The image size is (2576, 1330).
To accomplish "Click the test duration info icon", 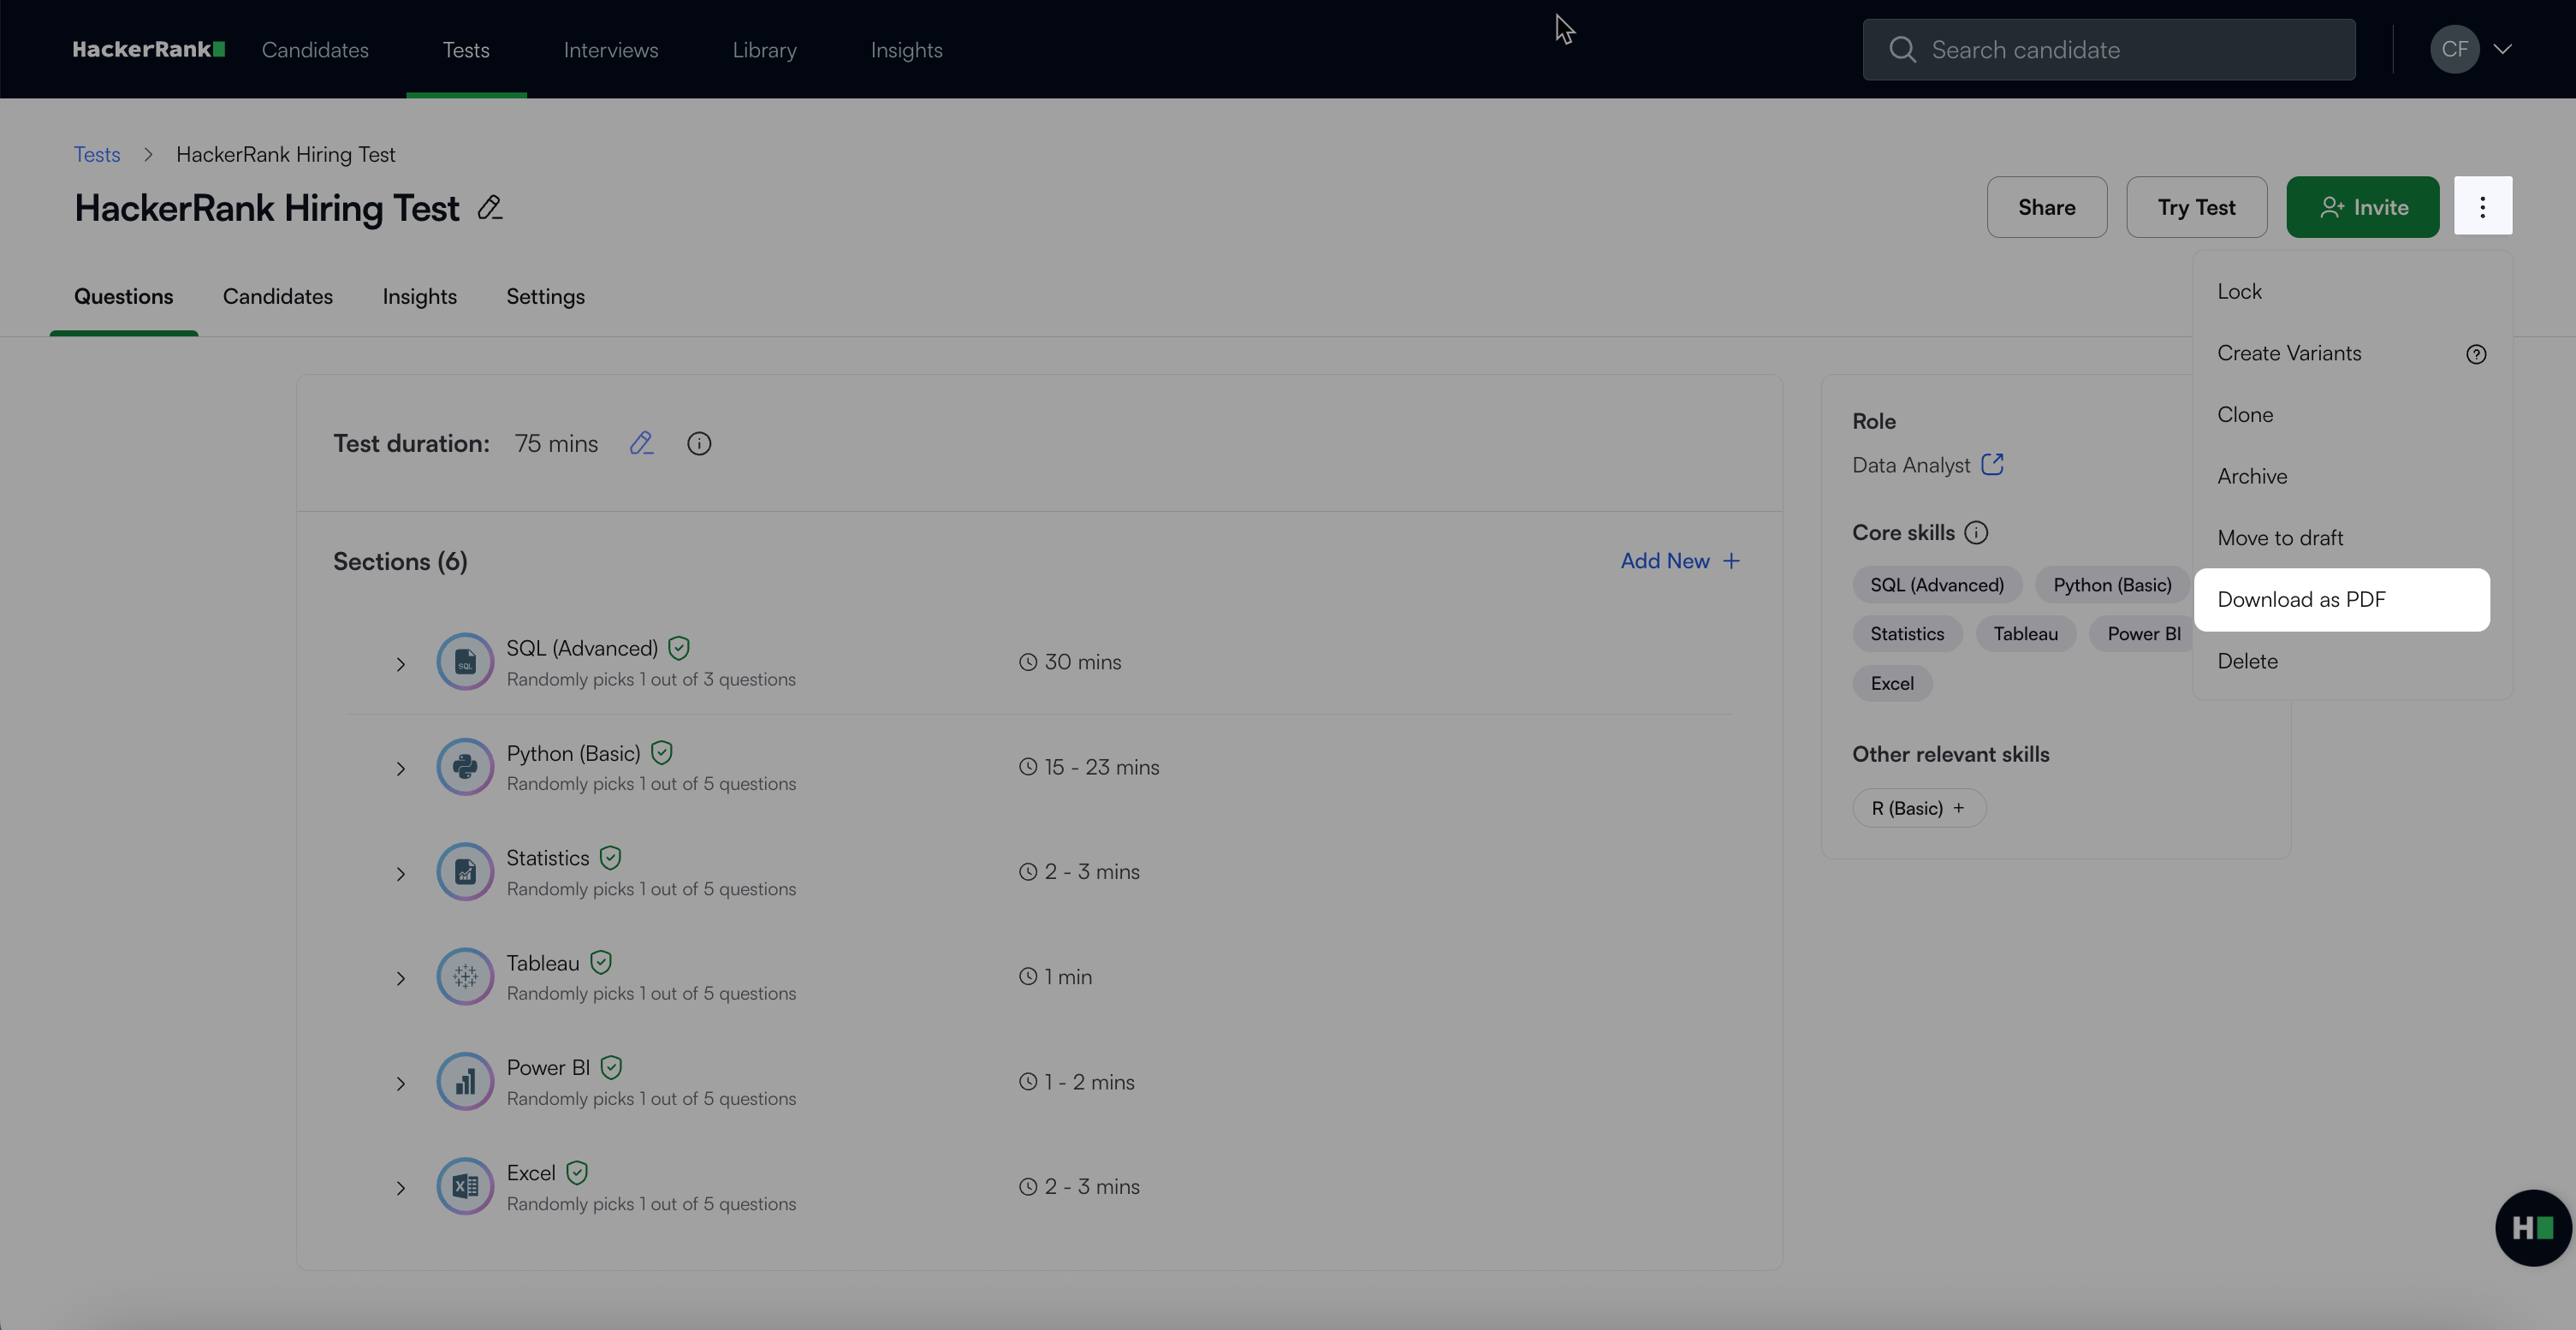I will click(x=699, y=443).
